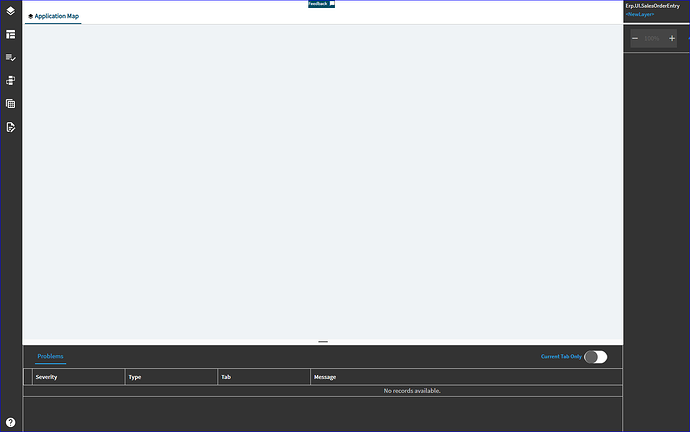Click the zoom in plus button
Viewport: 690px width, 432px height.
click(672, 38)
